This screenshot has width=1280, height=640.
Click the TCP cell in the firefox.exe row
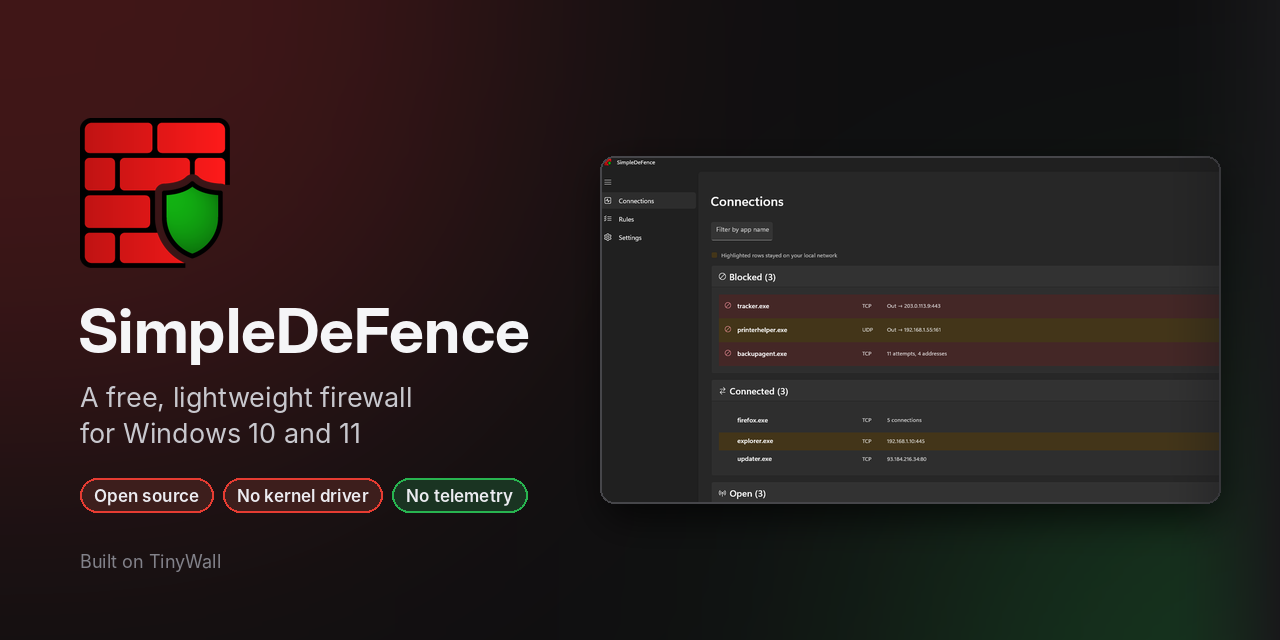tap(867, 420)
